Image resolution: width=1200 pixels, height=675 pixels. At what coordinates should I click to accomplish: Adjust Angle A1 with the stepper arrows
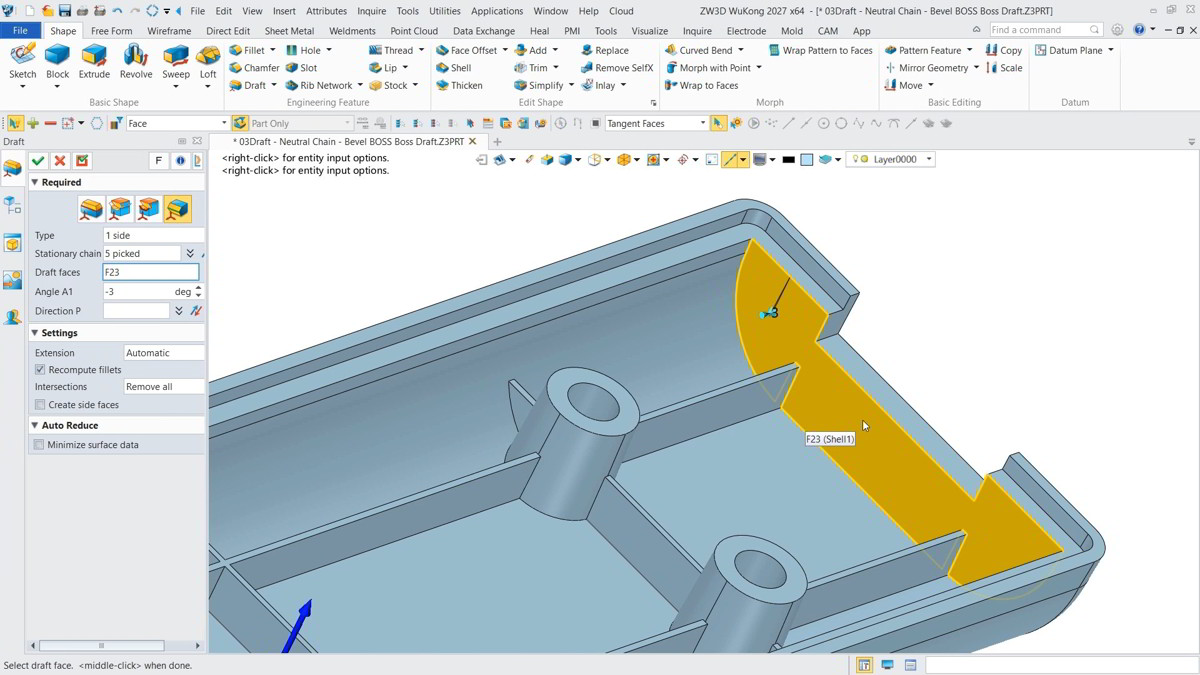(198, 292)
